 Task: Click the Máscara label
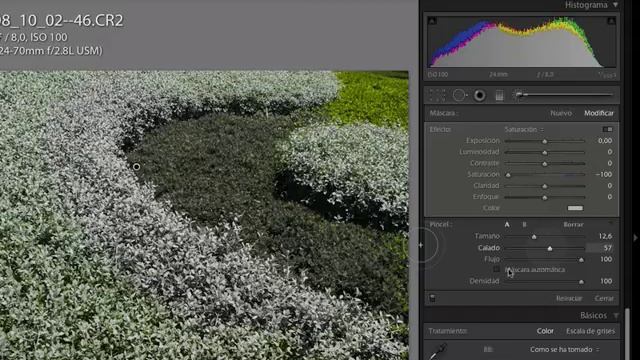coord(444,113)
